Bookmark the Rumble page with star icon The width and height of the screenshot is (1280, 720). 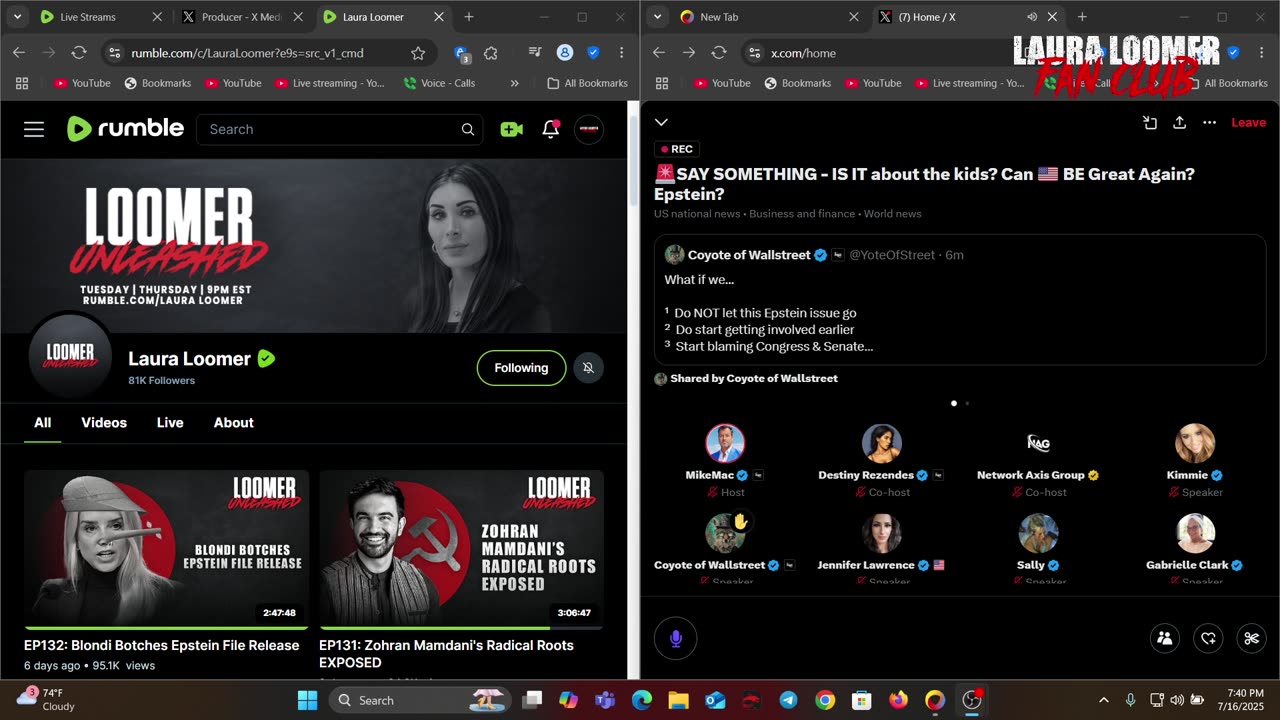[x=418, y=53]
